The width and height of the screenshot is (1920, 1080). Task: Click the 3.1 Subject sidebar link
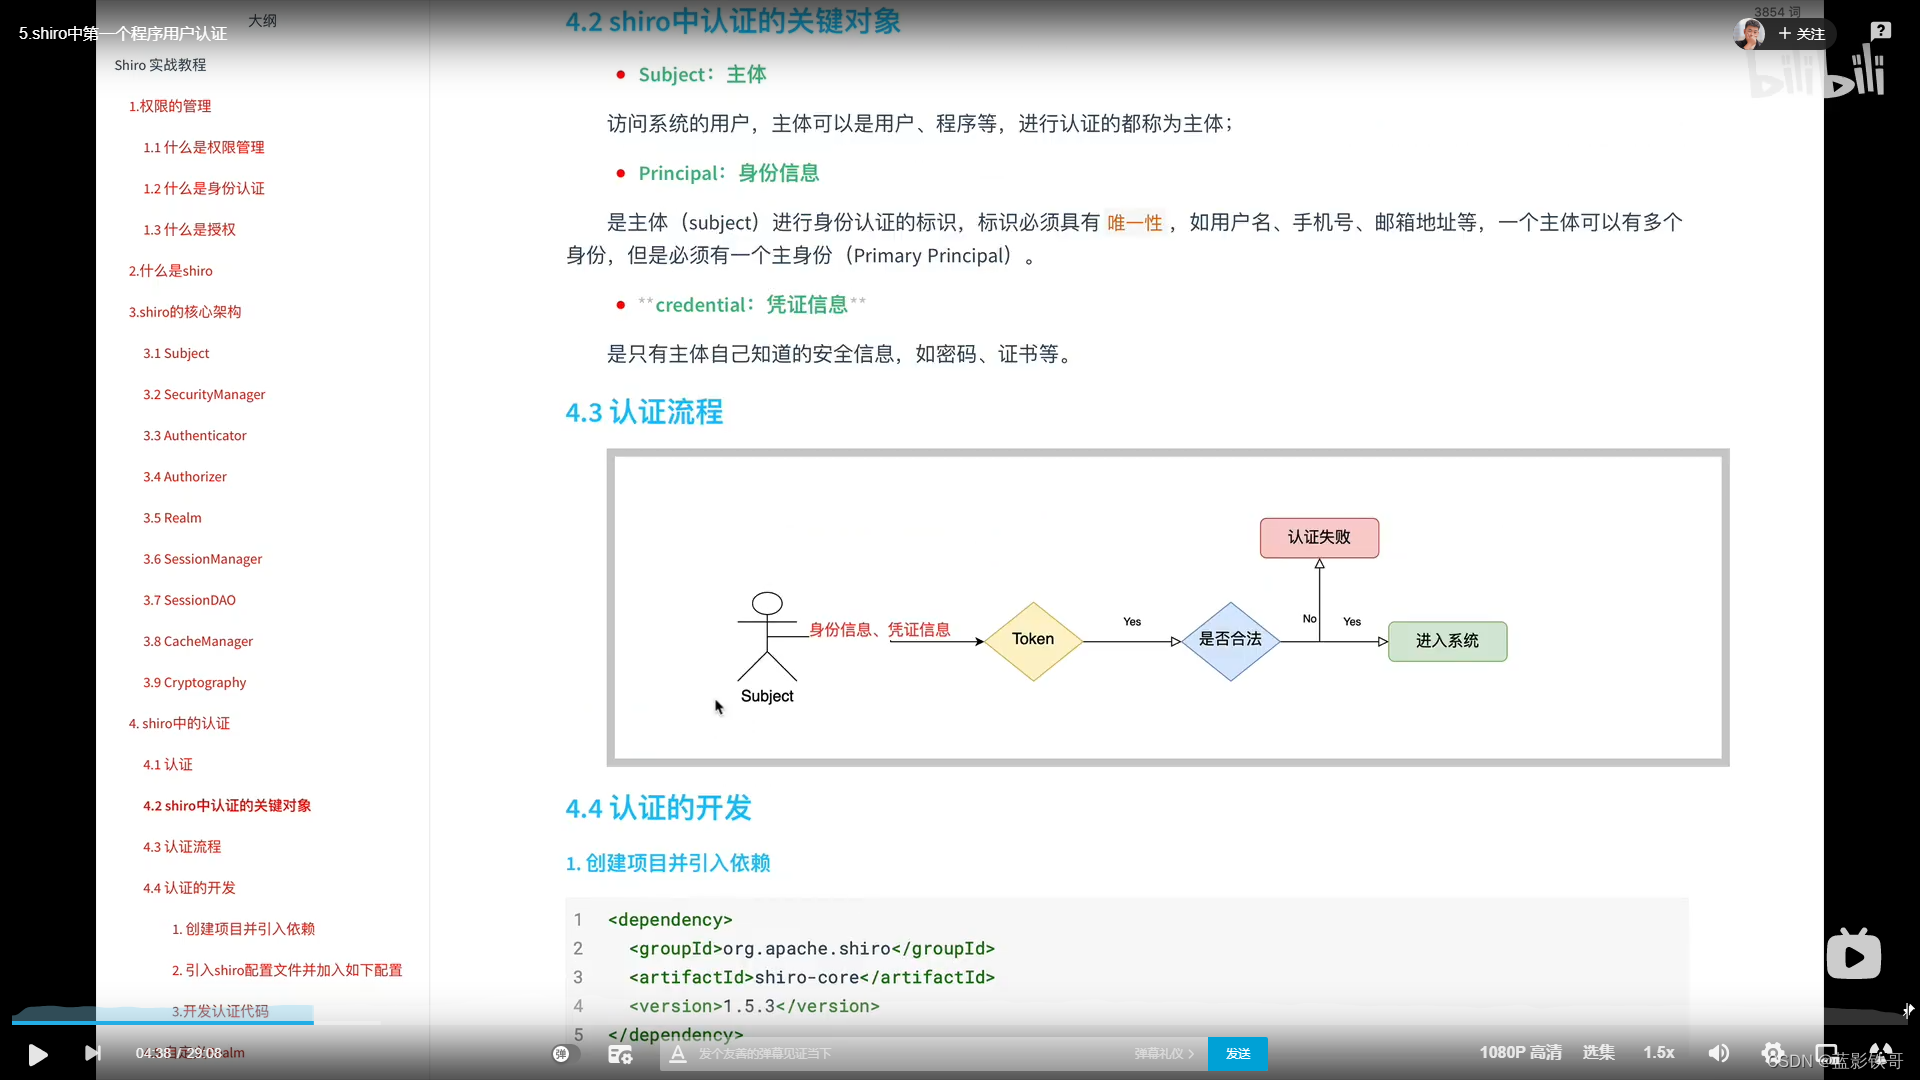click(177, 352)
